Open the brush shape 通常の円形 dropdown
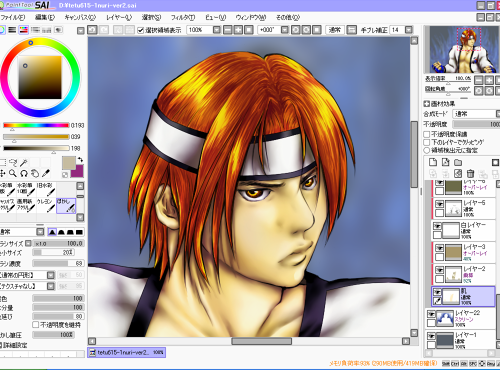The width and height of the screenshot is (500, 370). [x=50, y=275]
